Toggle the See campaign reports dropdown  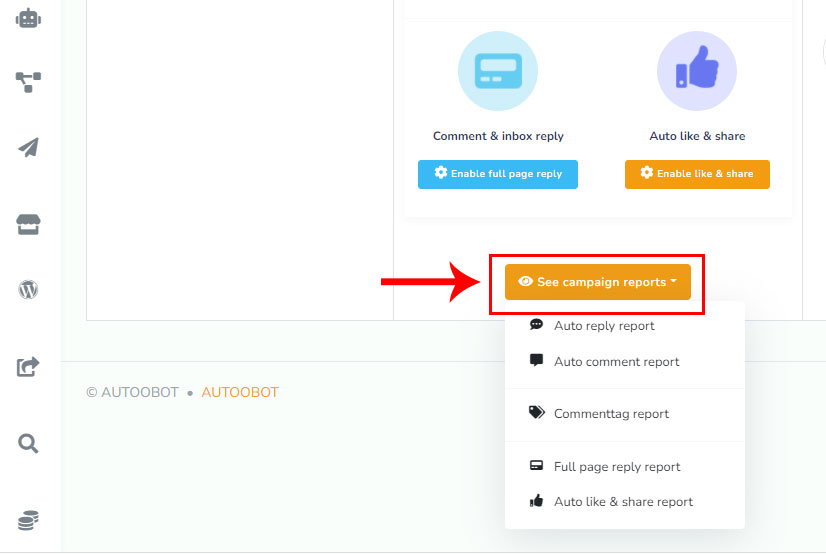[x=597, y=282]
